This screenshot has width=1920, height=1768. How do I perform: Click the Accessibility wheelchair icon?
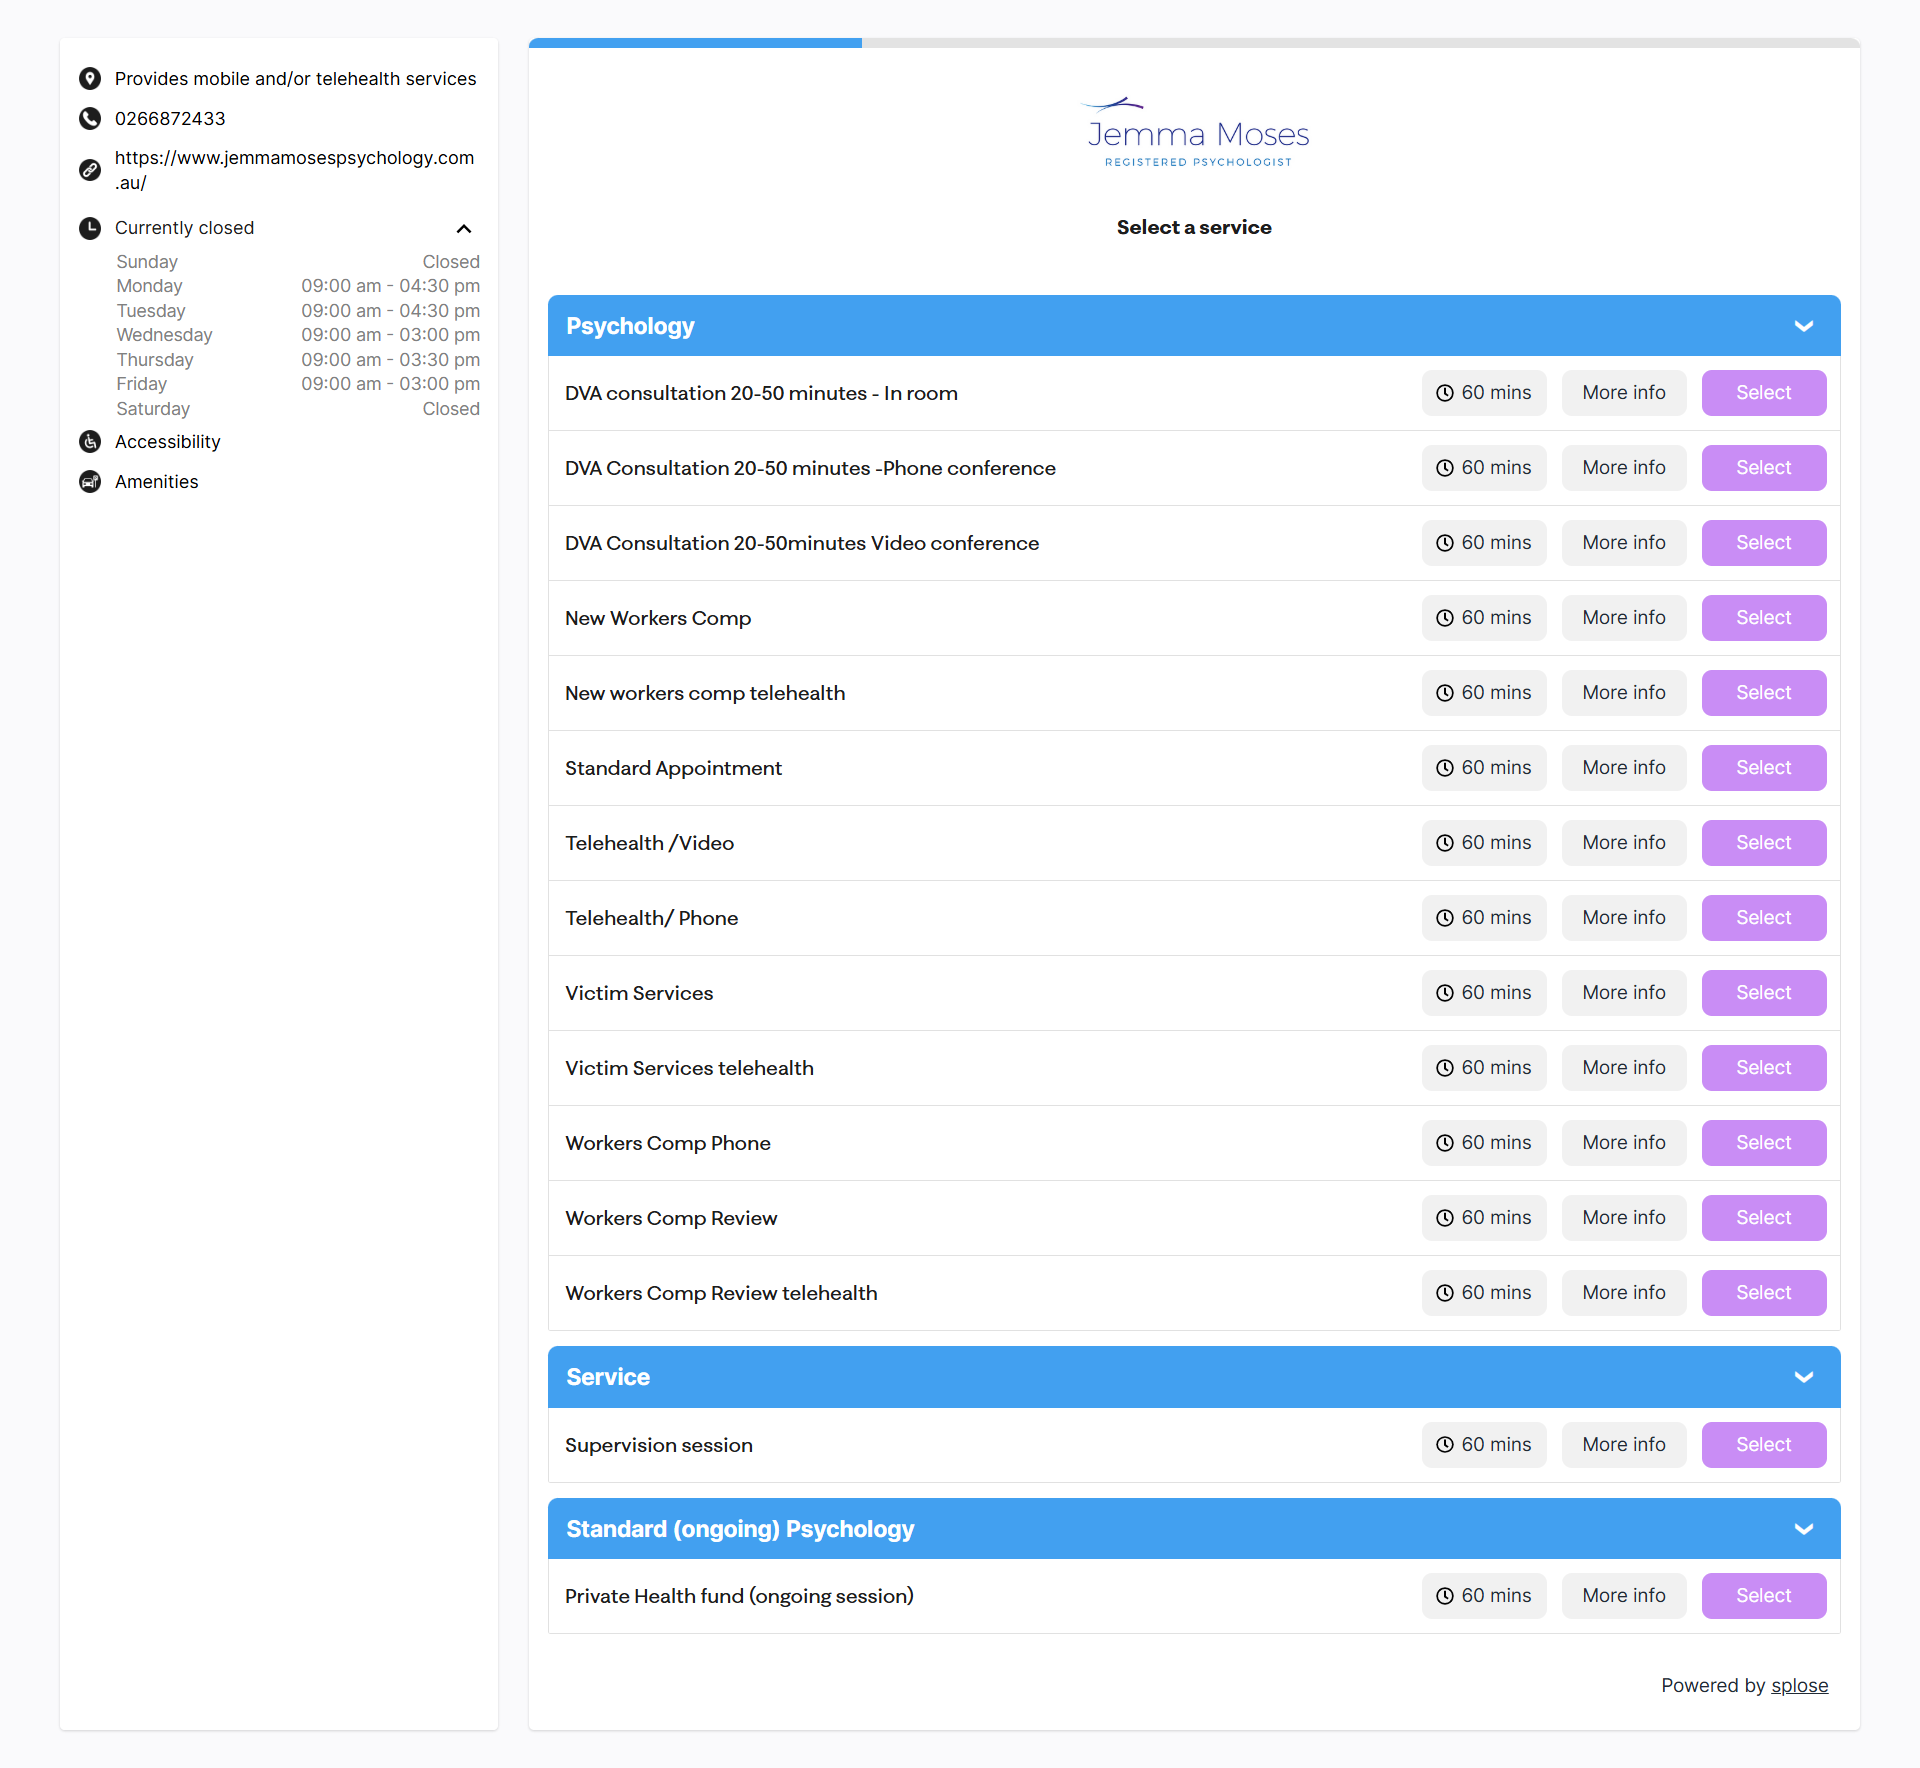(x=90, y=442)
